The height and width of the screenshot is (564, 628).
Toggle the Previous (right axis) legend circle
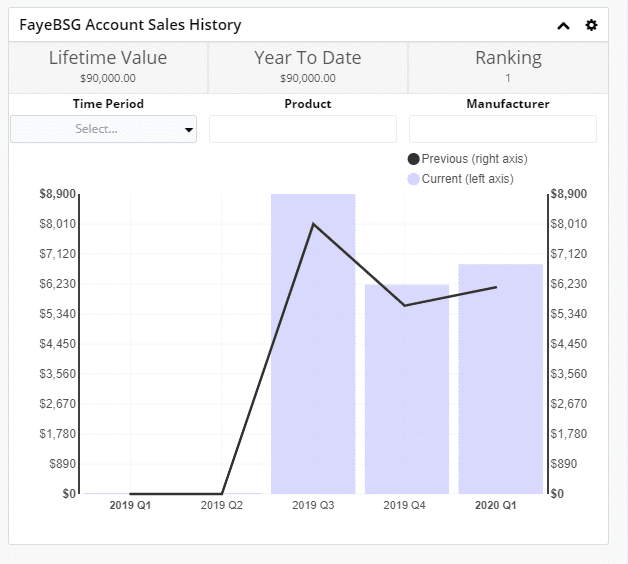click(x=413, y=159)
